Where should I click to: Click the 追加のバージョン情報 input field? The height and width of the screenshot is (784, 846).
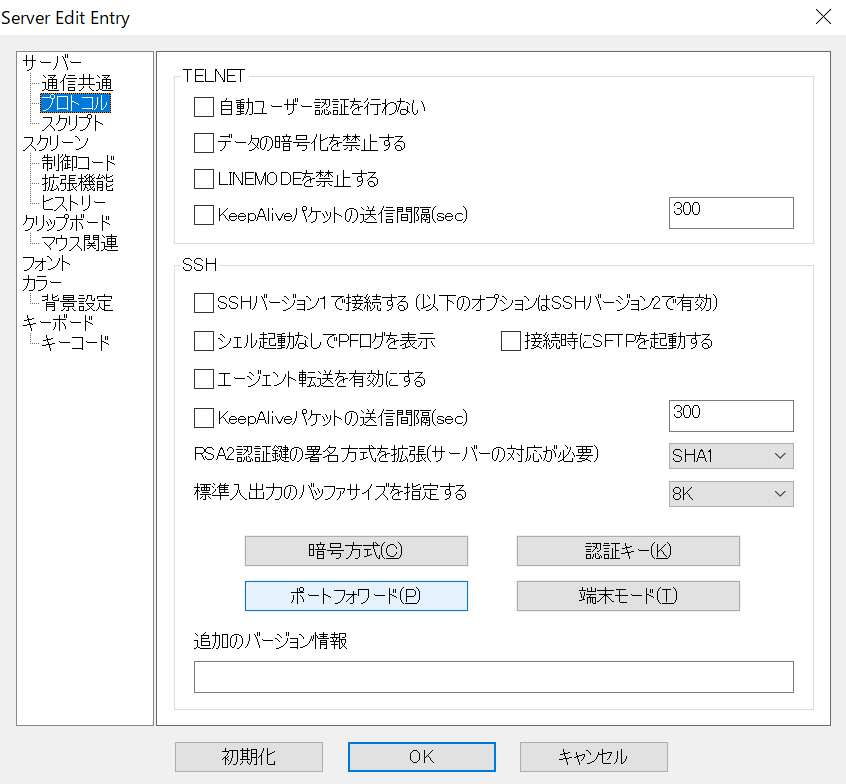point(494,677)
